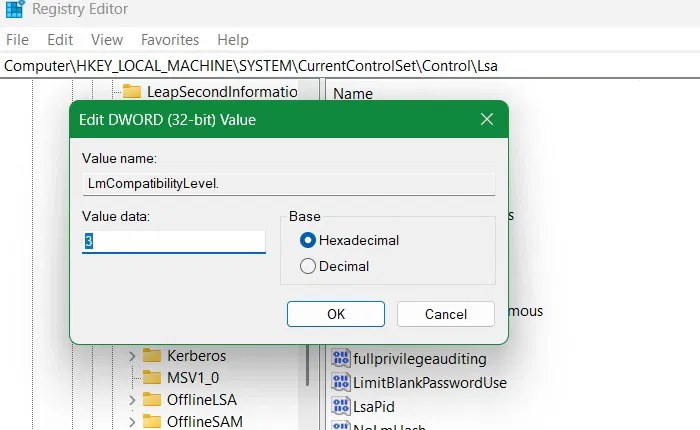
Task: Open the View menu
Action: click(107, 40)
